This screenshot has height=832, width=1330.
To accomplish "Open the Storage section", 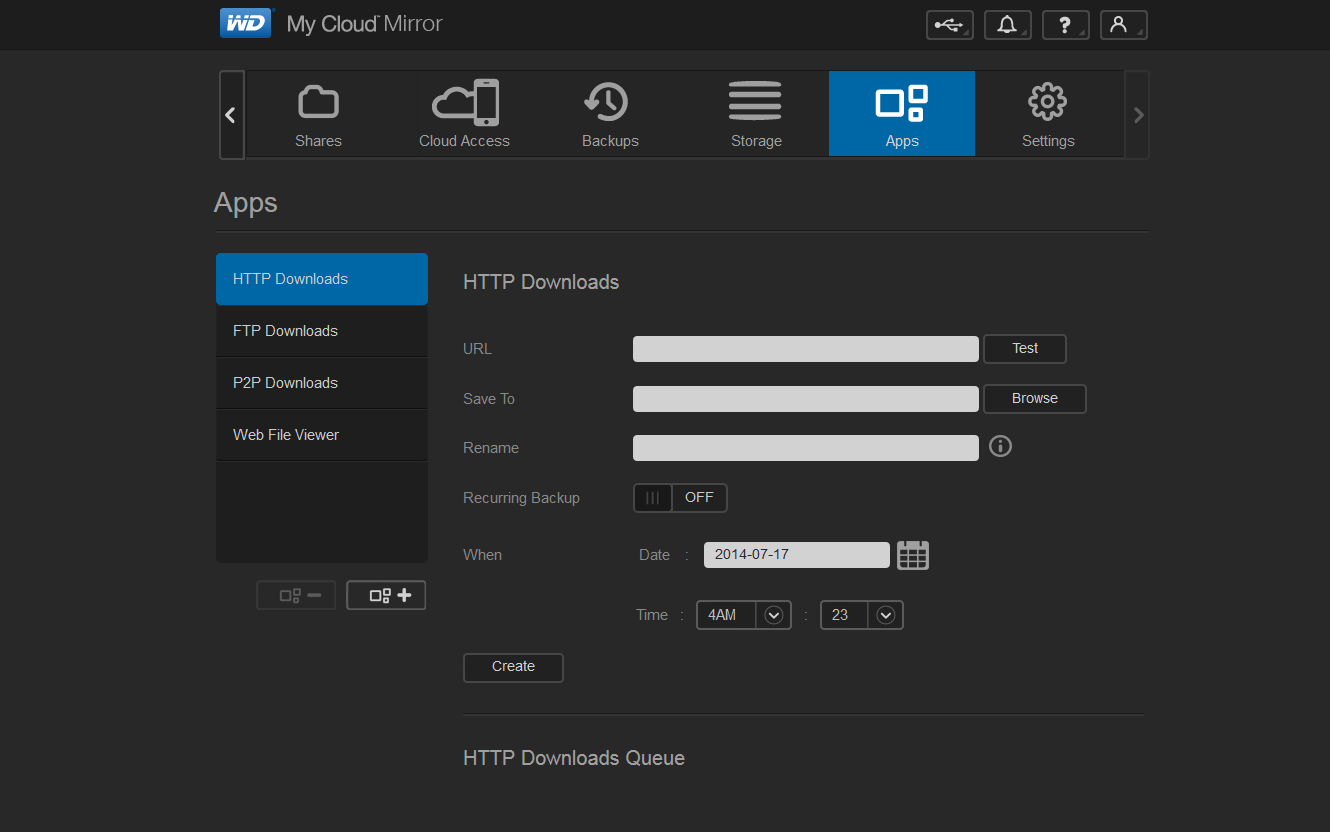I will pyautogui.click(x=756, y=114).
